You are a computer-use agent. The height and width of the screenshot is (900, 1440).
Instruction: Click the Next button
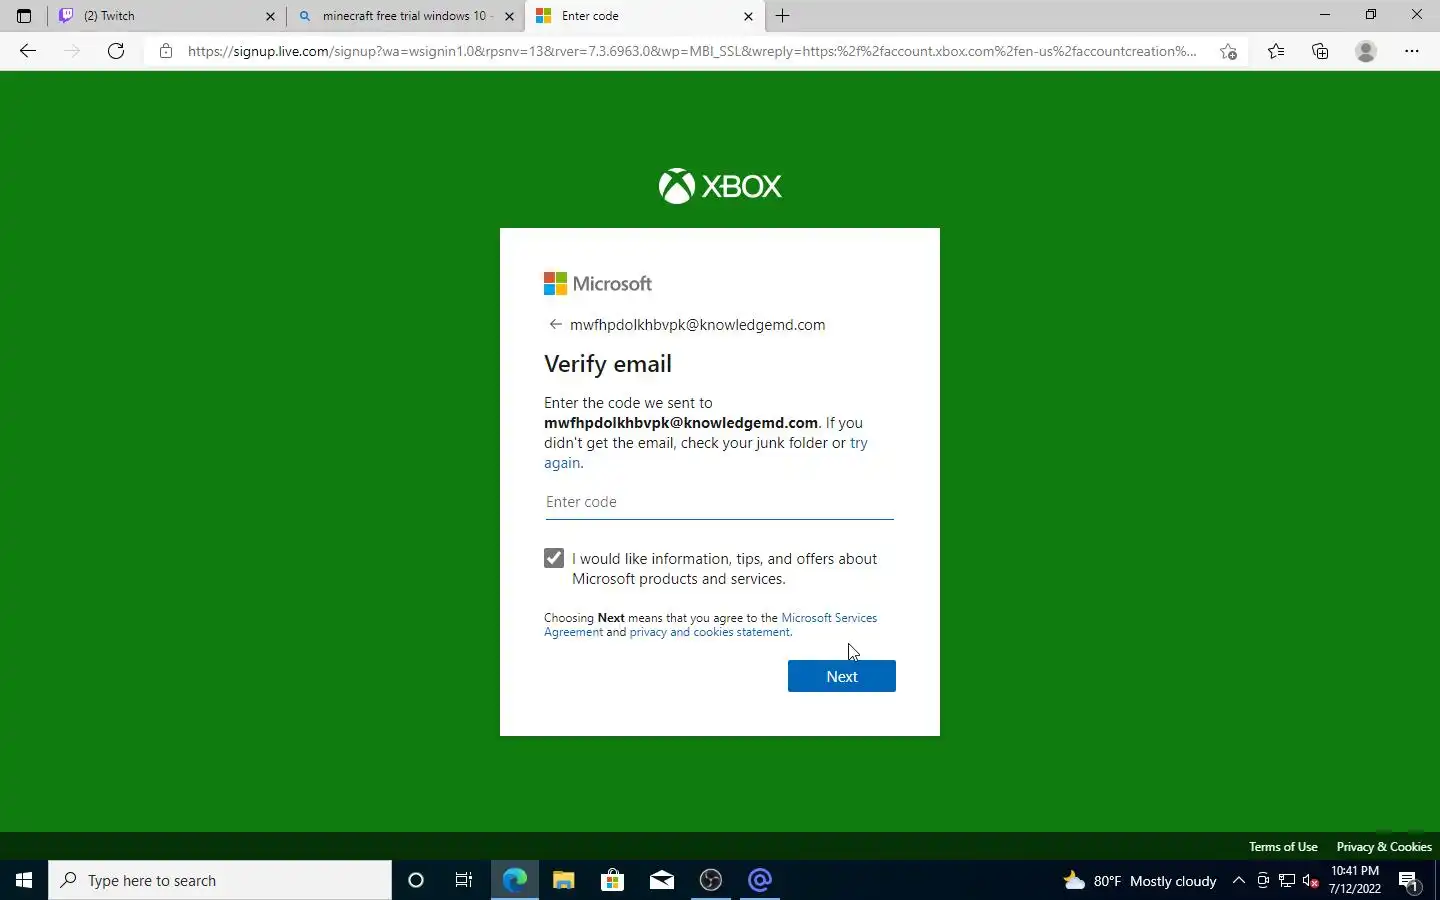pyautogui.click(x=842, y=676)
